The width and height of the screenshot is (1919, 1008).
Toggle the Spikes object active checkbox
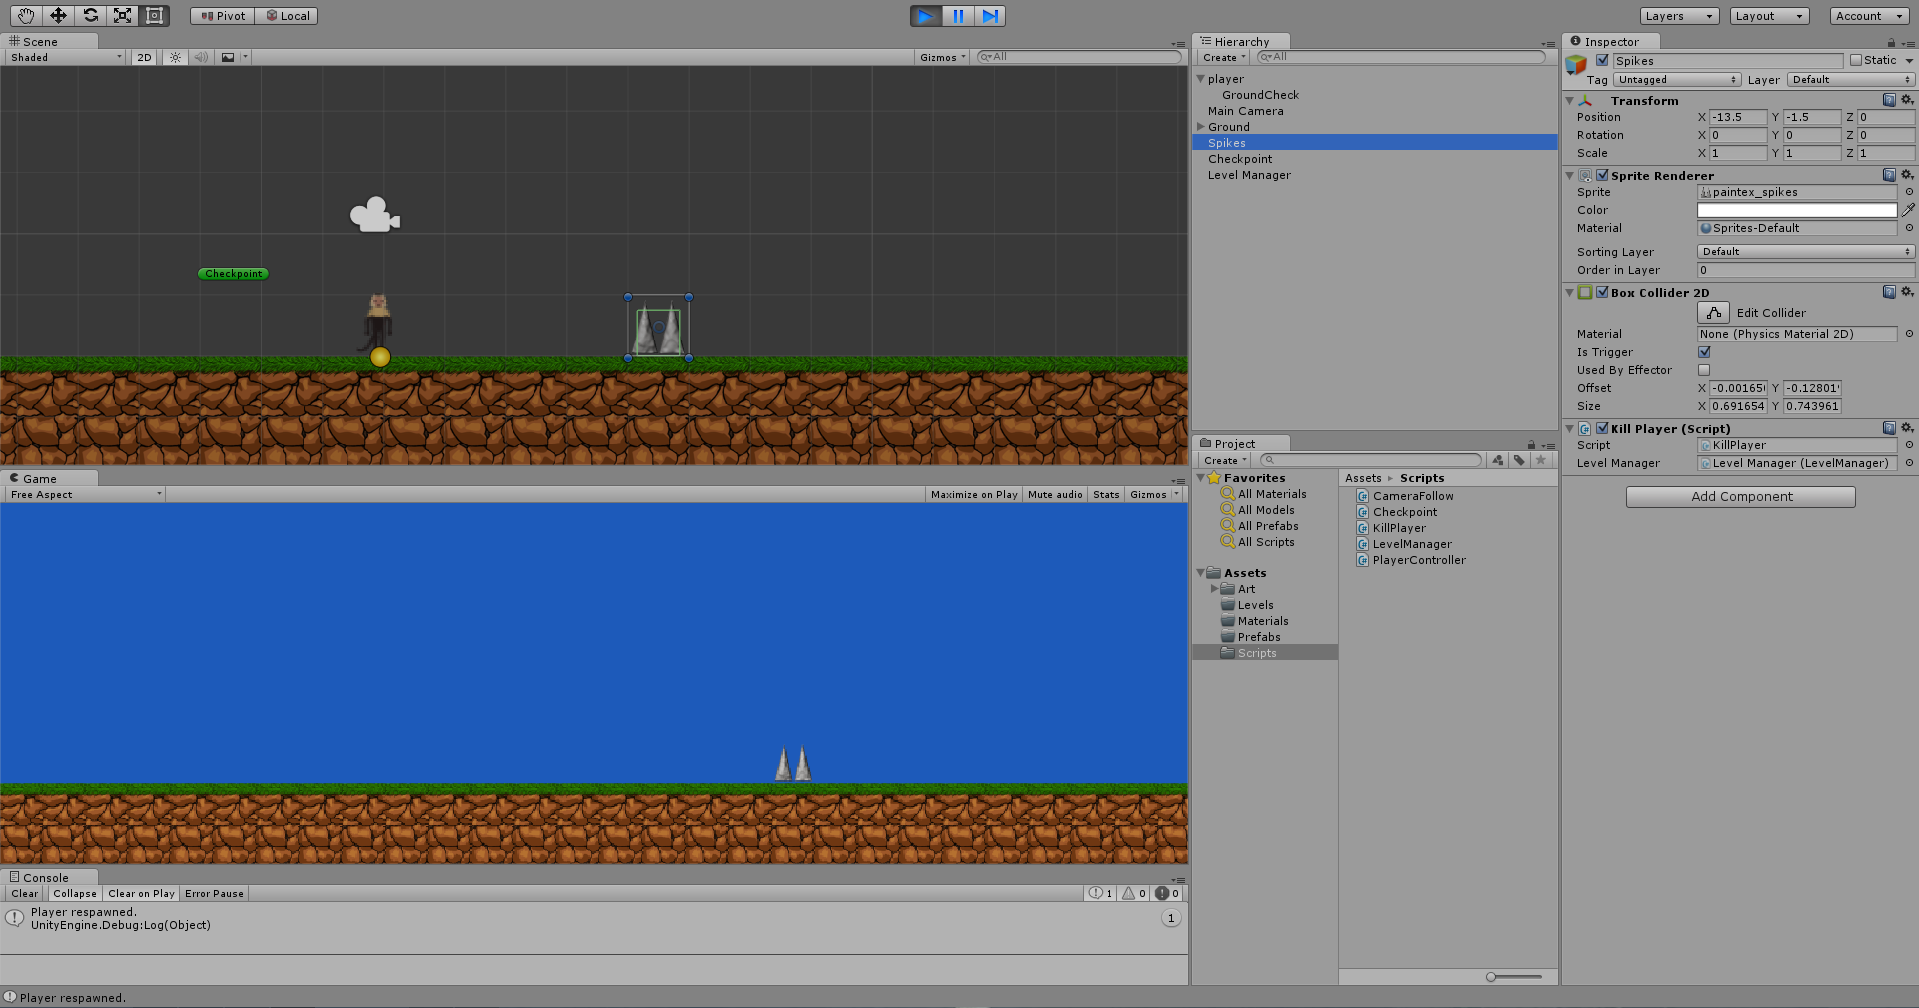tap(1602, 60)
